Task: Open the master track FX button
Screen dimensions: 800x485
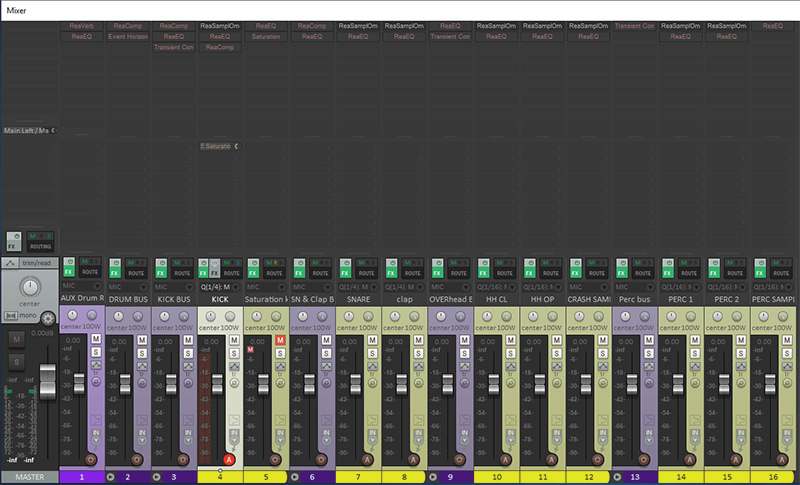Action: [13, 243]
